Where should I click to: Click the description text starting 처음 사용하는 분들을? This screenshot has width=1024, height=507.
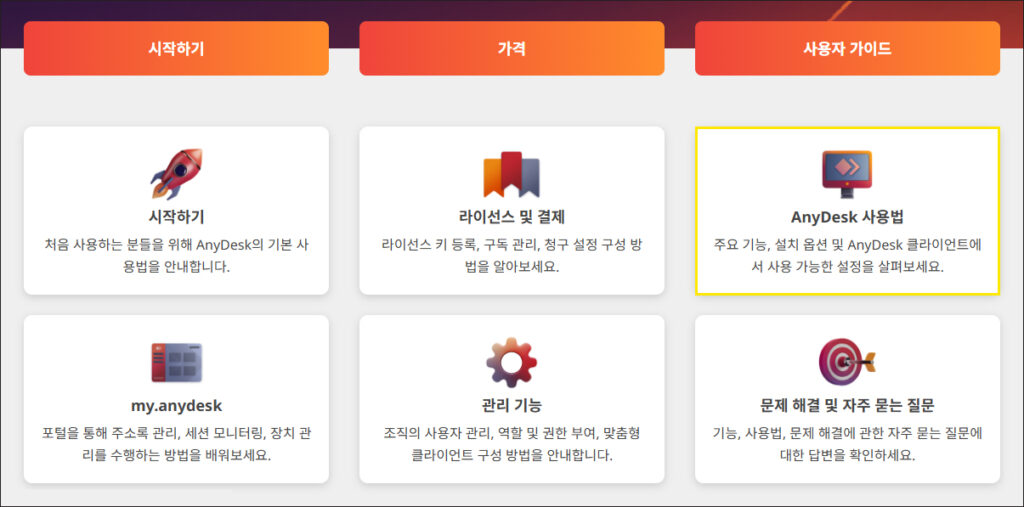(176, 255)
